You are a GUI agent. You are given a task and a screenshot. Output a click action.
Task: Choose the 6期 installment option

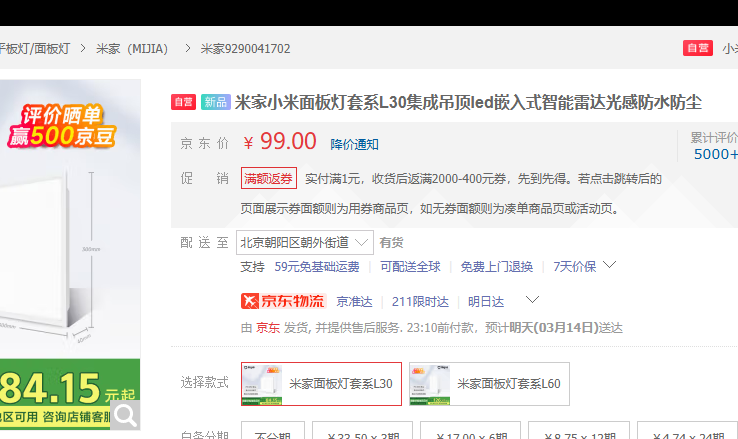(470, 431)
